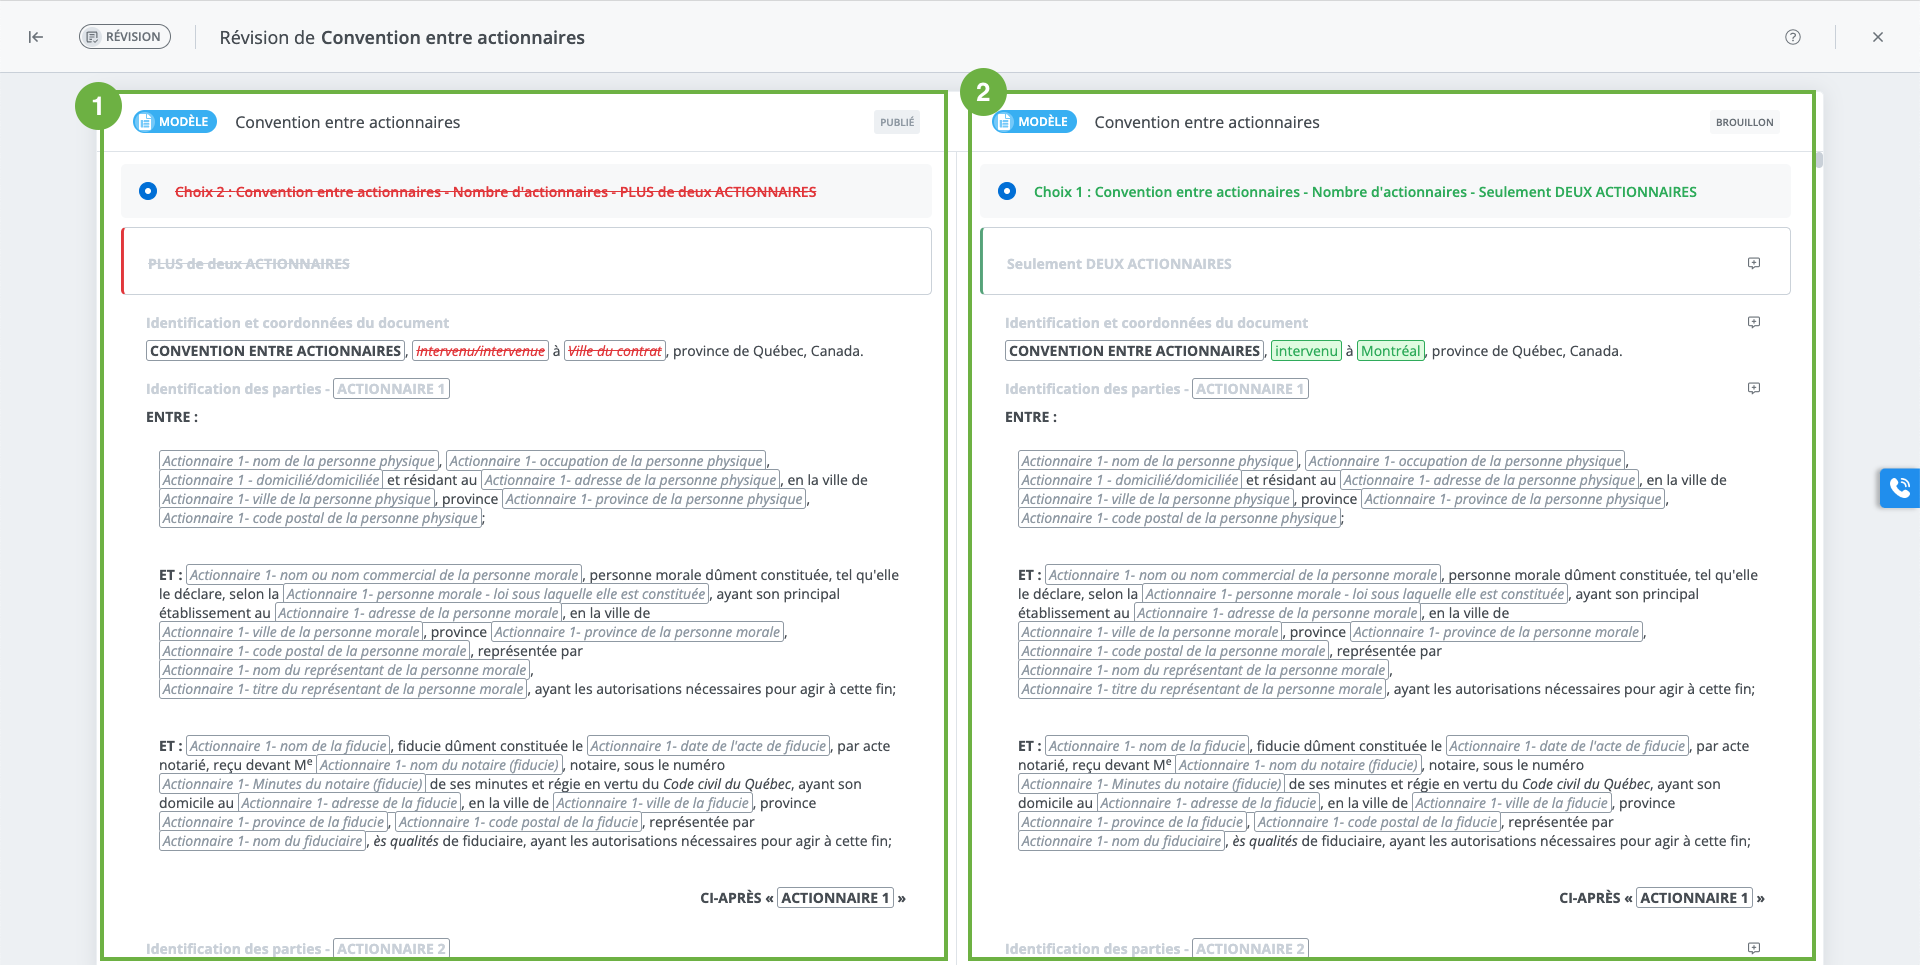
Task: Click comment icon beside ACTIONNAIRE 2 parties
Action: coord(1753,947)
